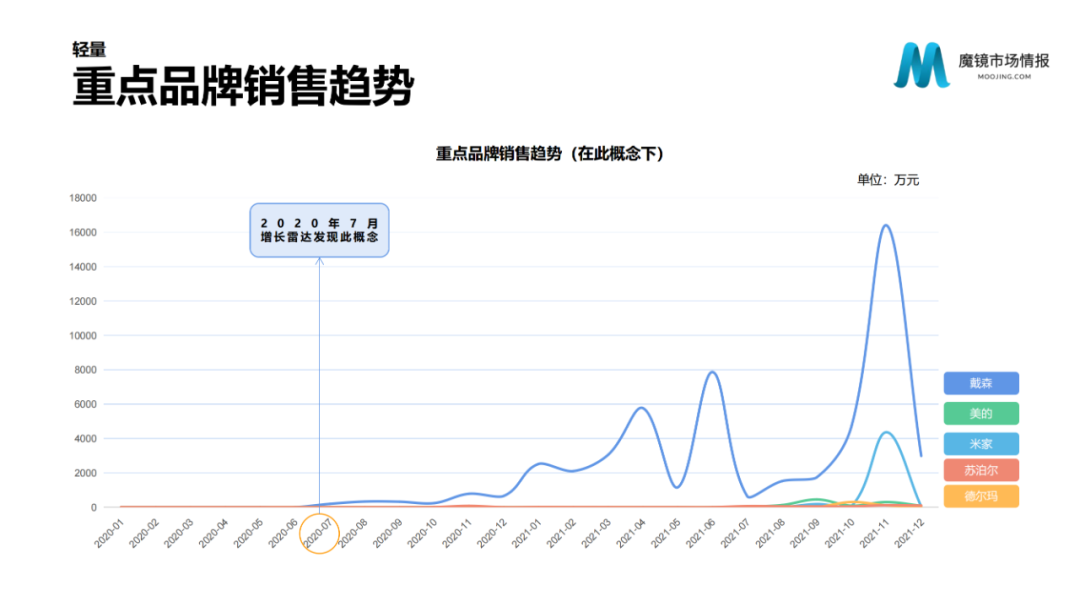Select the MOOJING.COM text
The image size is (1080, 607).
(x=1004, y=76)
